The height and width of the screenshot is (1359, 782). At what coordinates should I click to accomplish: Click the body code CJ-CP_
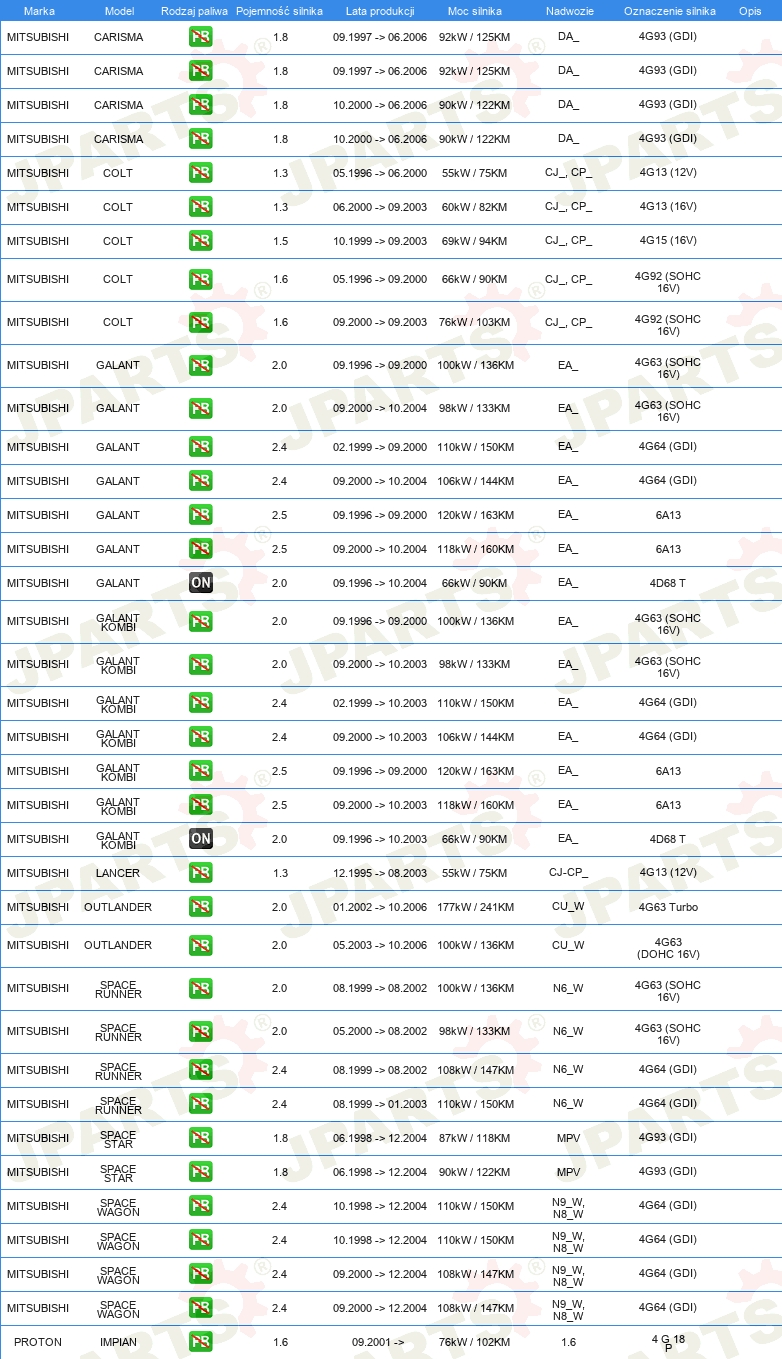(x=568, y=873)
